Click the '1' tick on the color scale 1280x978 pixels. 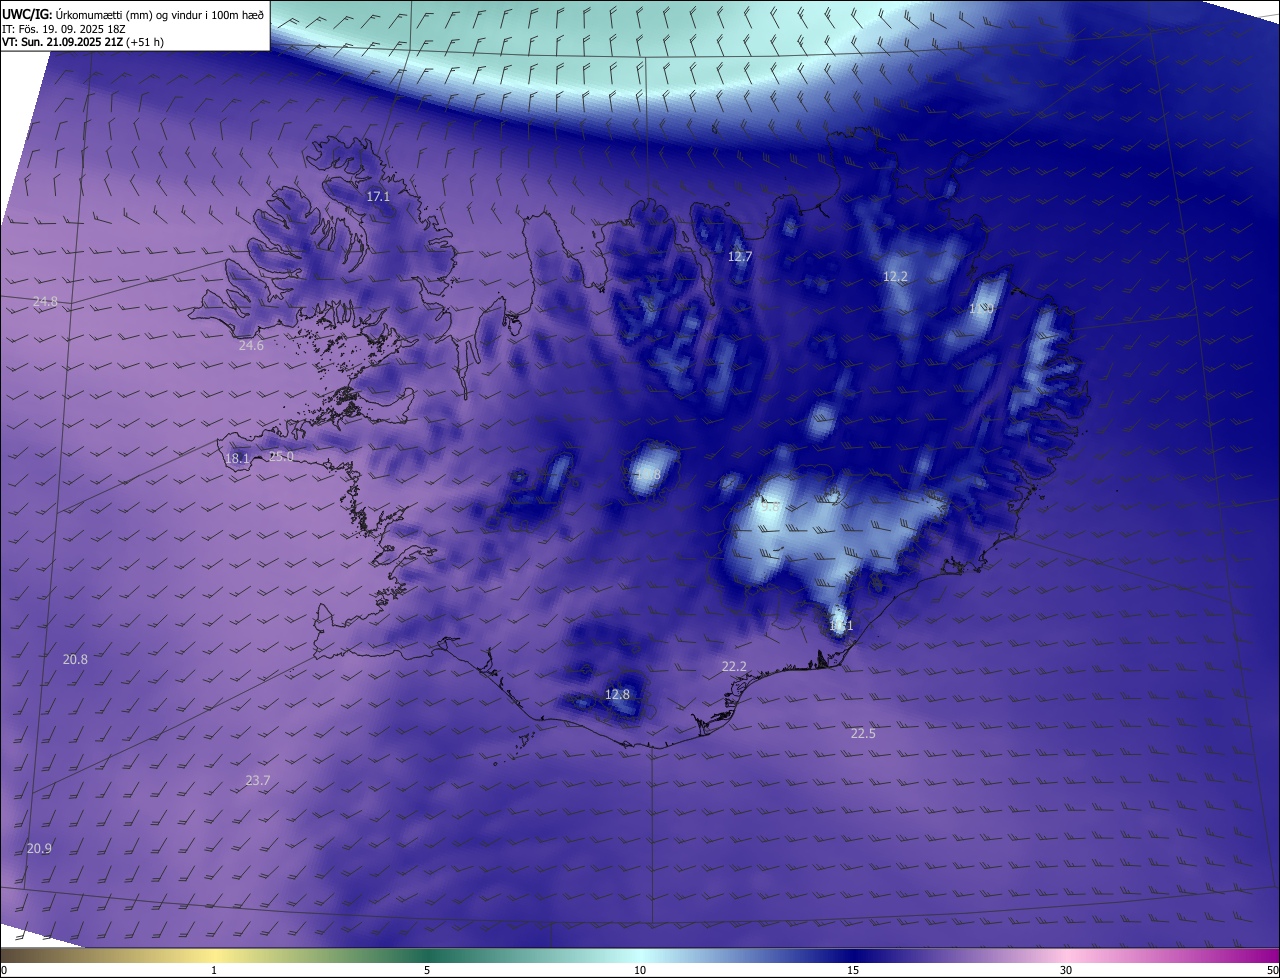[x=214, y=970]
